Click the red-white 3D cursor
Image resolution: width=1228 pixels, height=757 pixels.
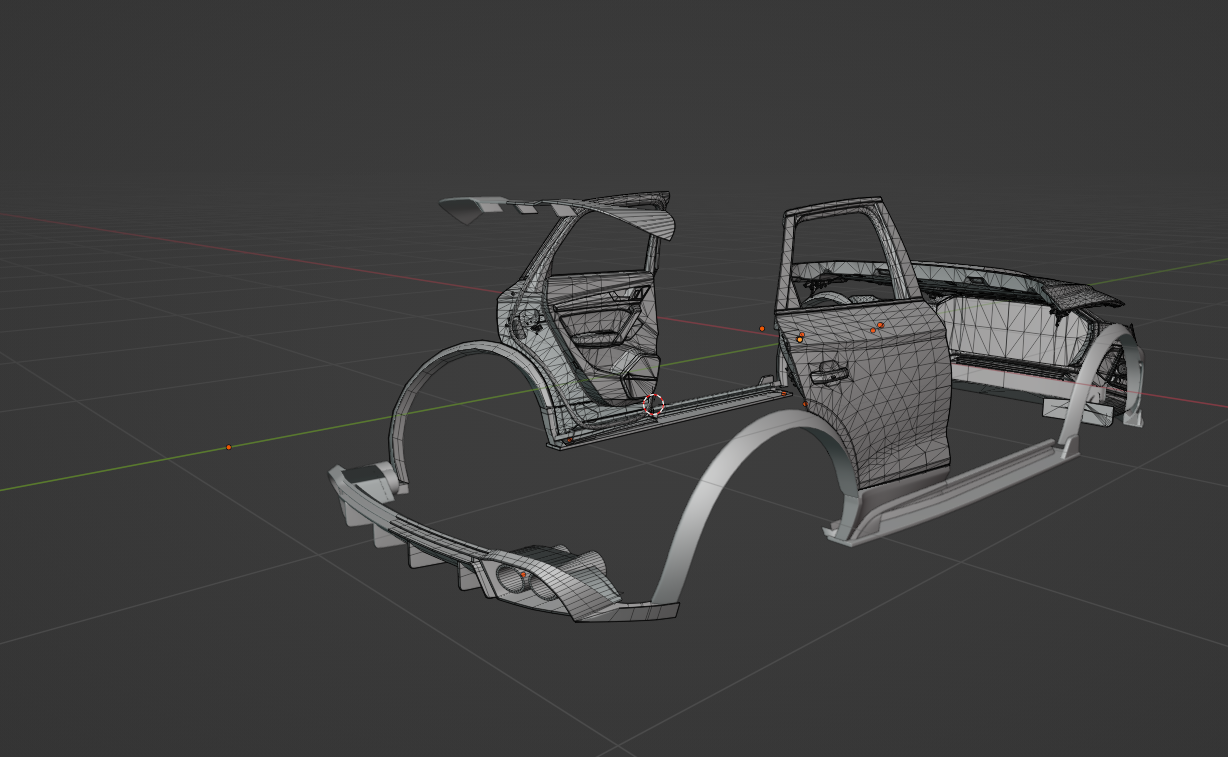tap(653, 404)
